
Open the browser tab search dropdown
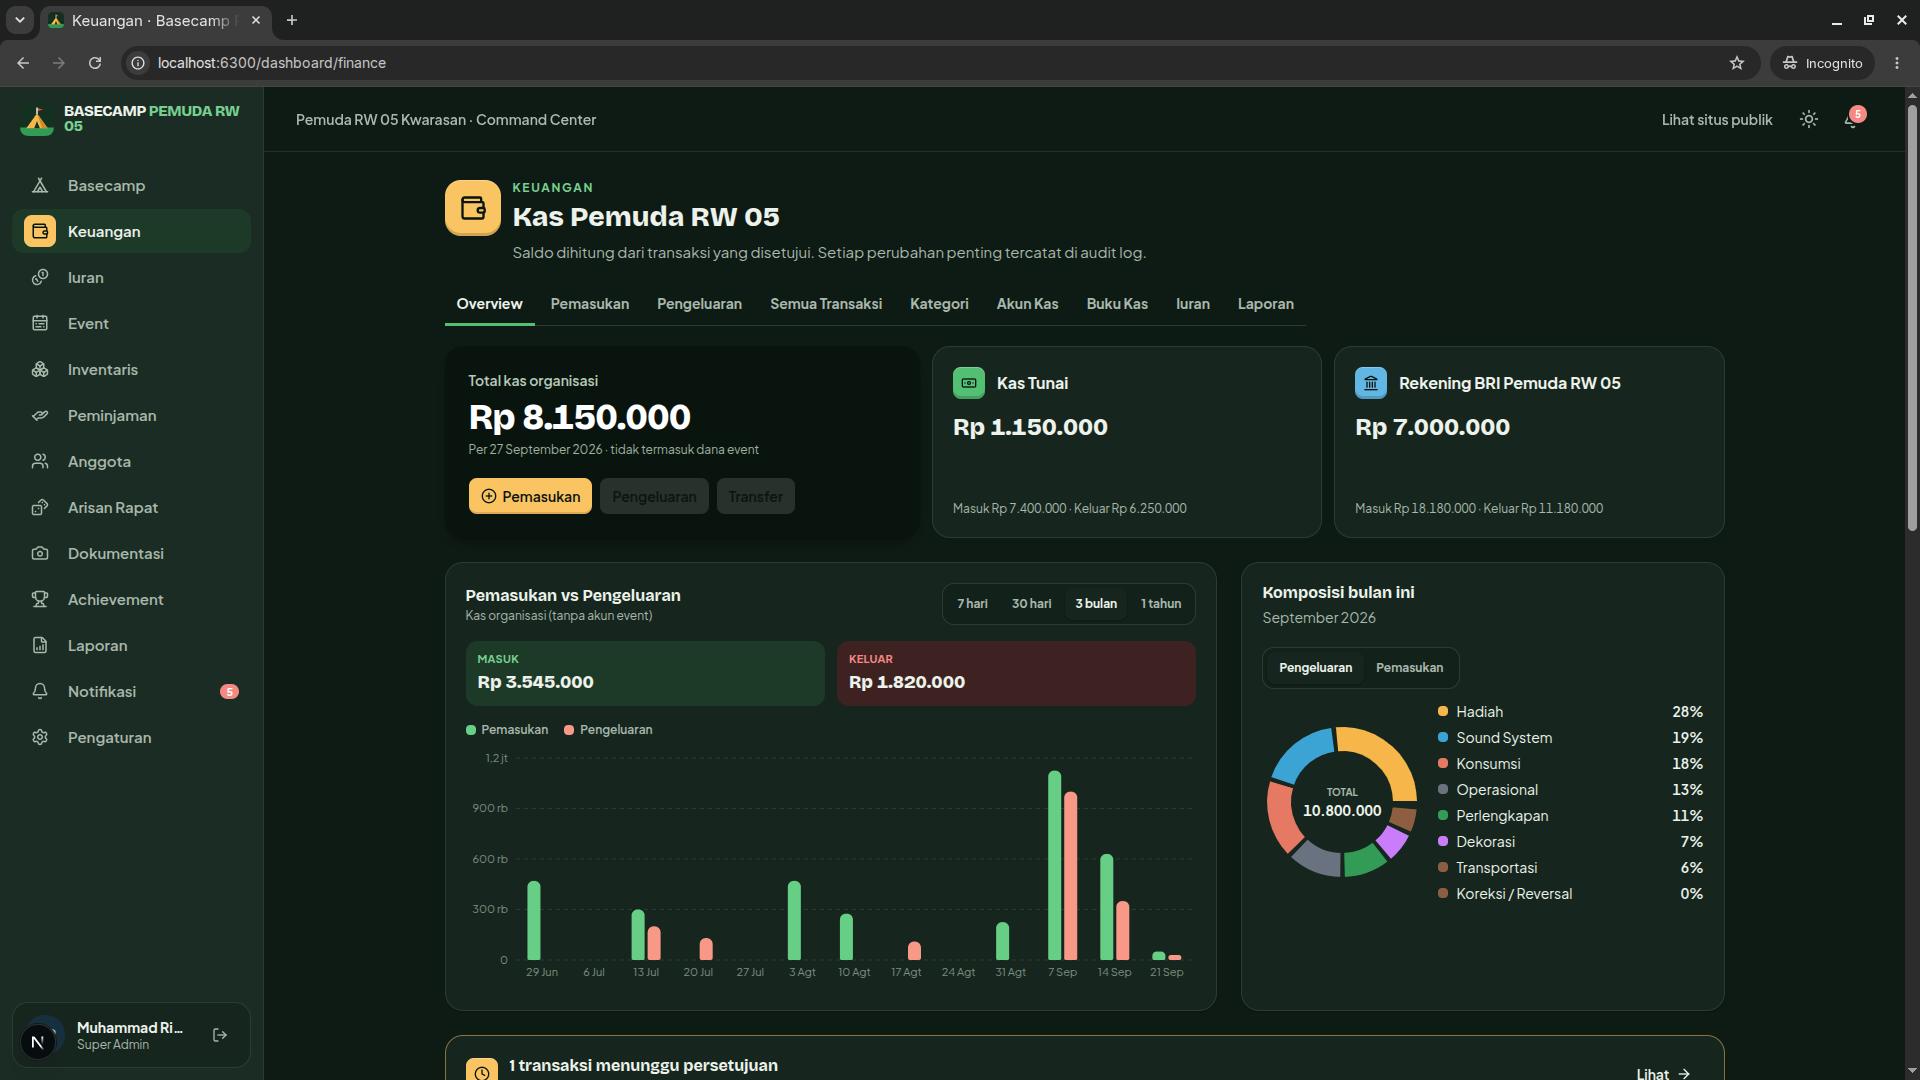point(19,20)
